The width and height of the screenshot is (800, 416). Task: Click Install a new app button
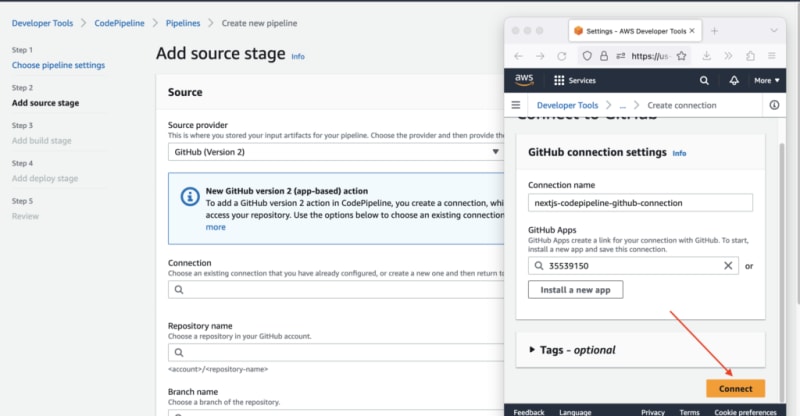click(x=575, y=289)
